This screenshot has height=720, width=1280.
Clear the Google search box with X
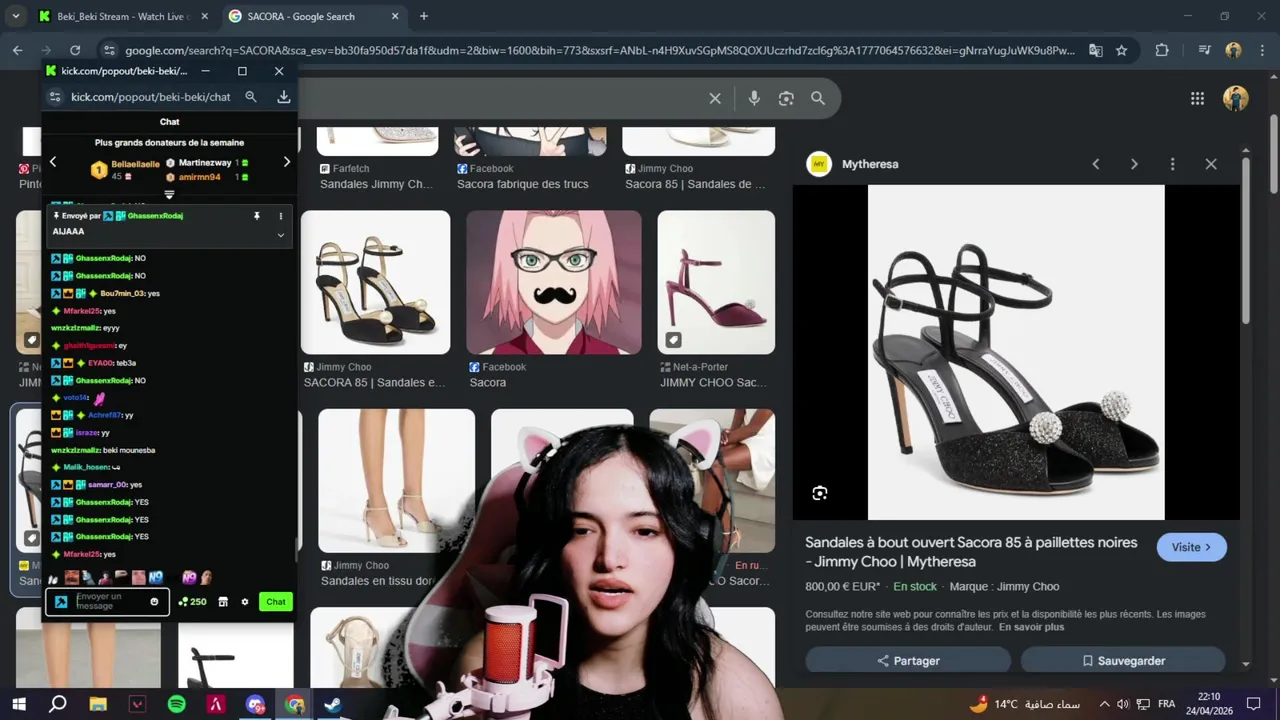(x=715, y=98)
